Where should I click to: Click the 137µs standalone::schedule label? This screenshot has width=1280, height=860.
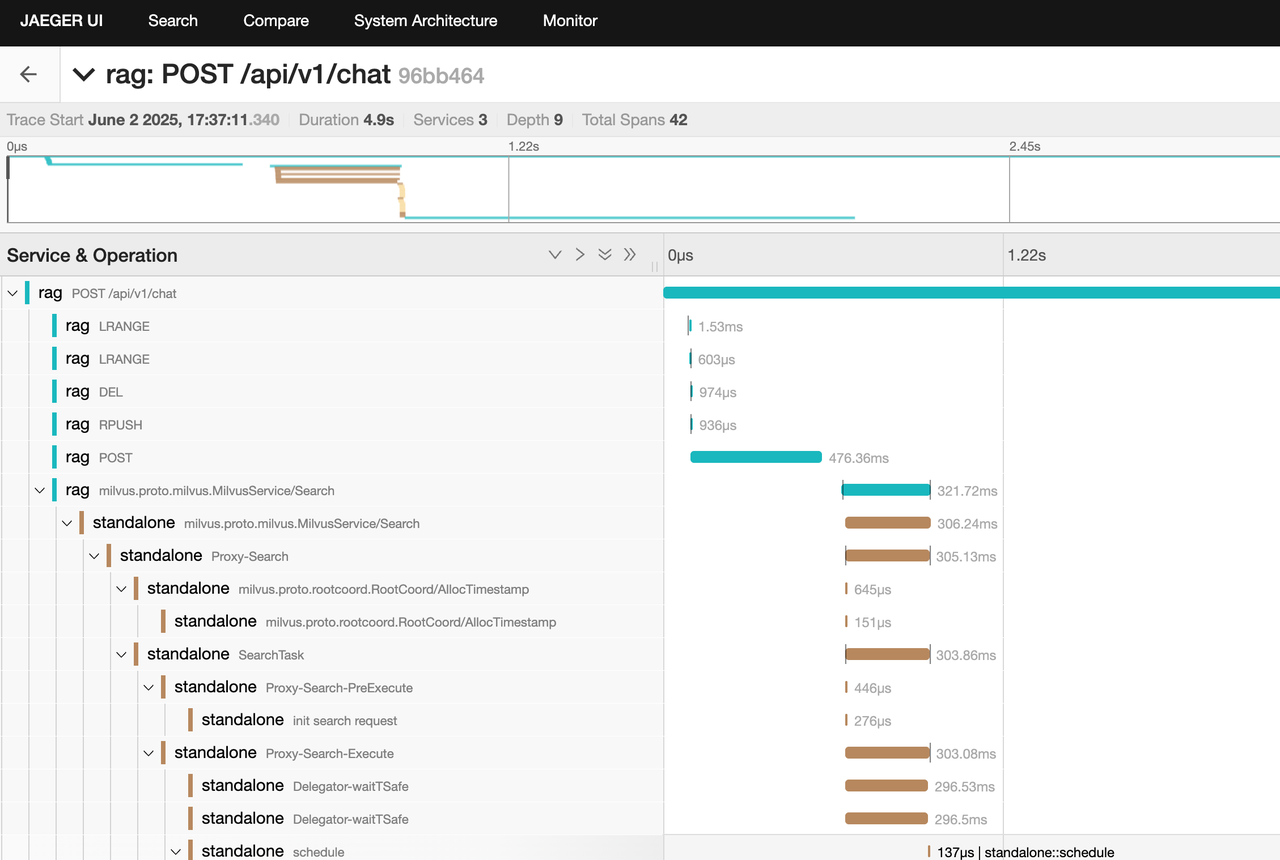pyautogui.click(x=1026, y=853)
